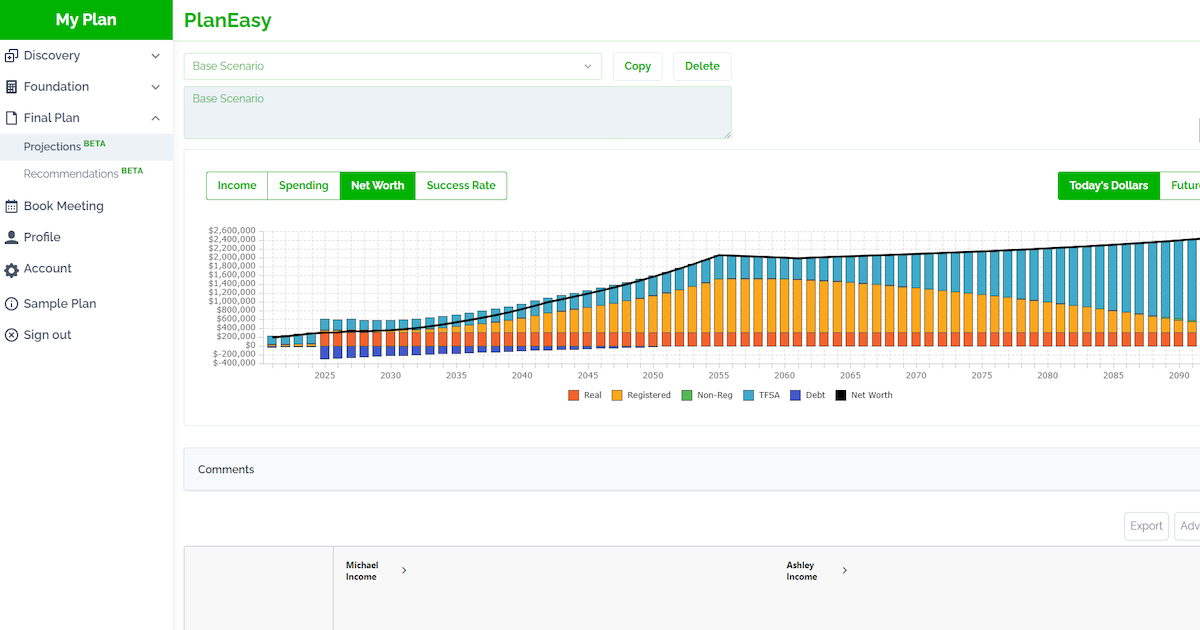Screen dimensions: 1200x630
Task: Switch to the Income tab
Action: click(x=237, y=186)
